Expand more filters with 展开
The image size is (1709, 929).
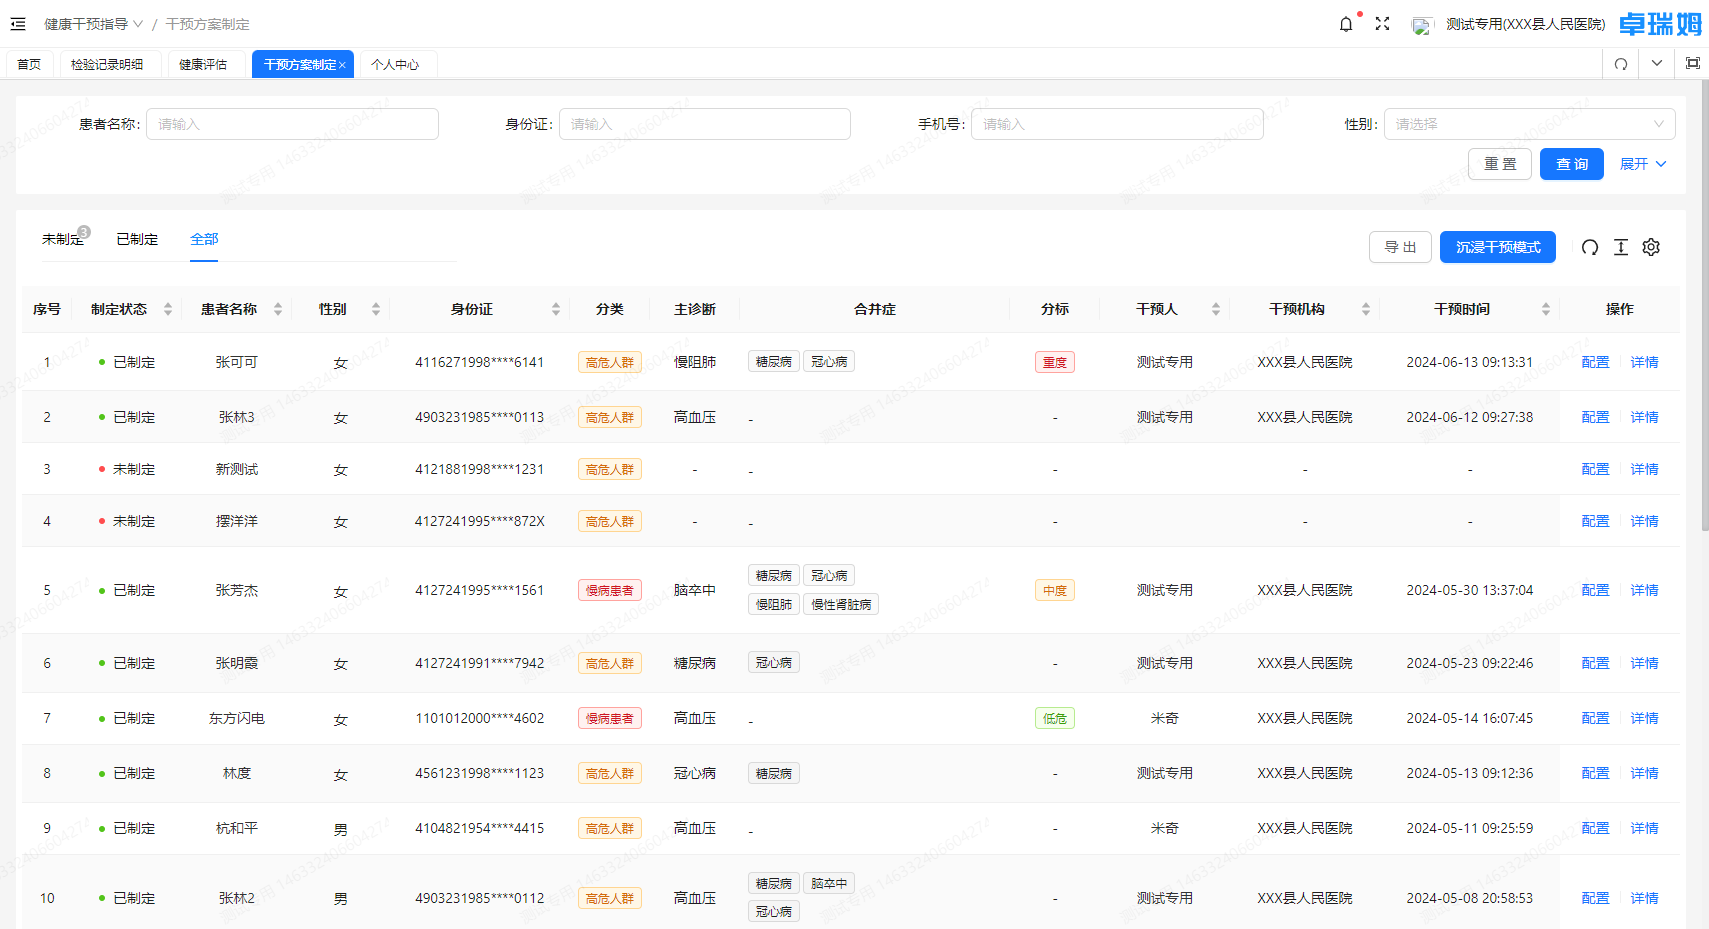click(1642, 164)
